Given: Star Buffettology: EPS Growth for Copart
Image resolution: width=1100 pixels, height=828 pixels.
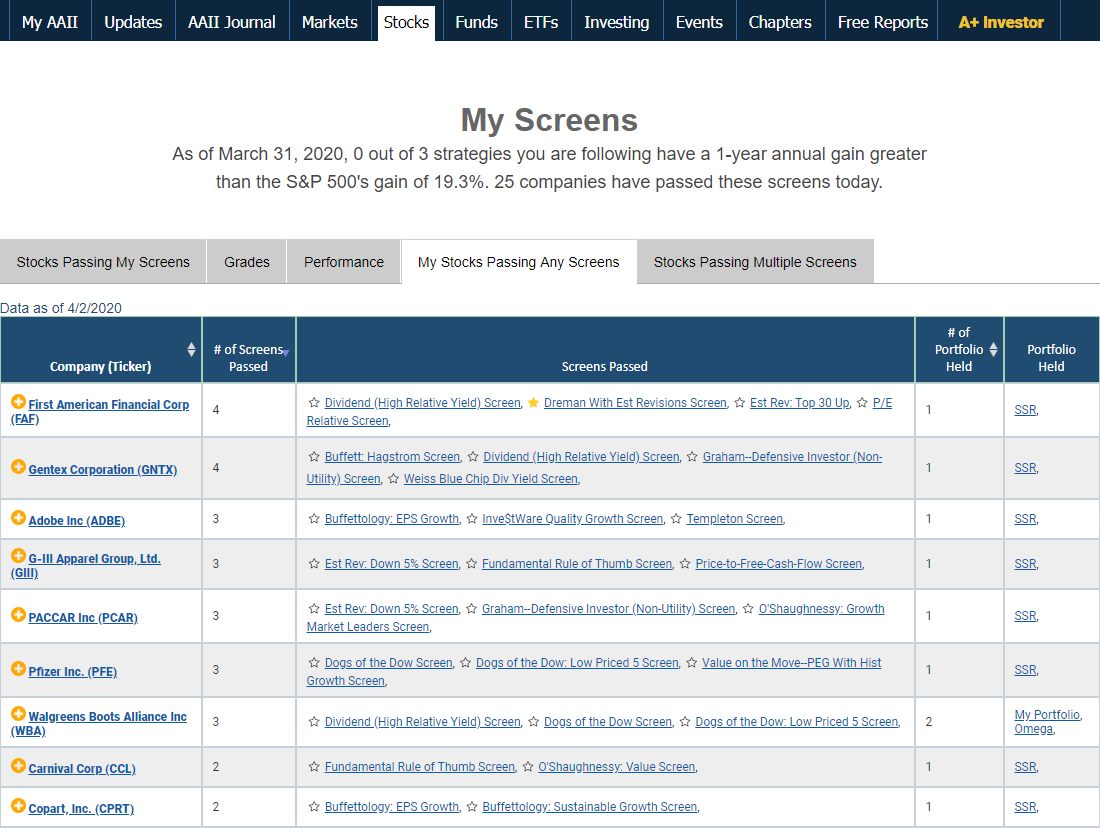Looking at the screenshot, I should coord(314,807).
